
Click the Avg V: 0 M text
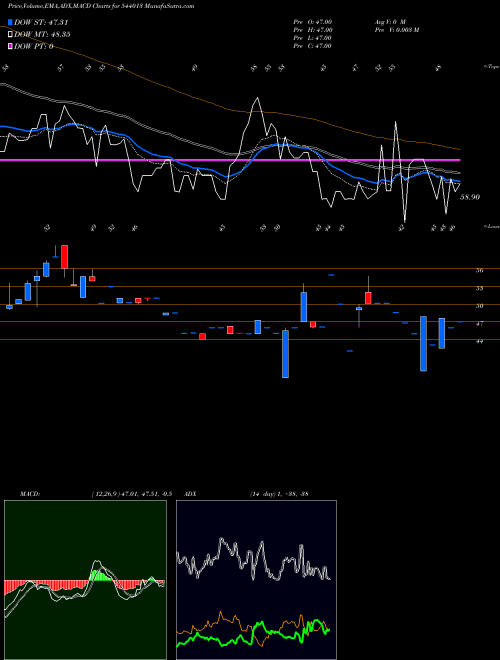tap(390, 22)
